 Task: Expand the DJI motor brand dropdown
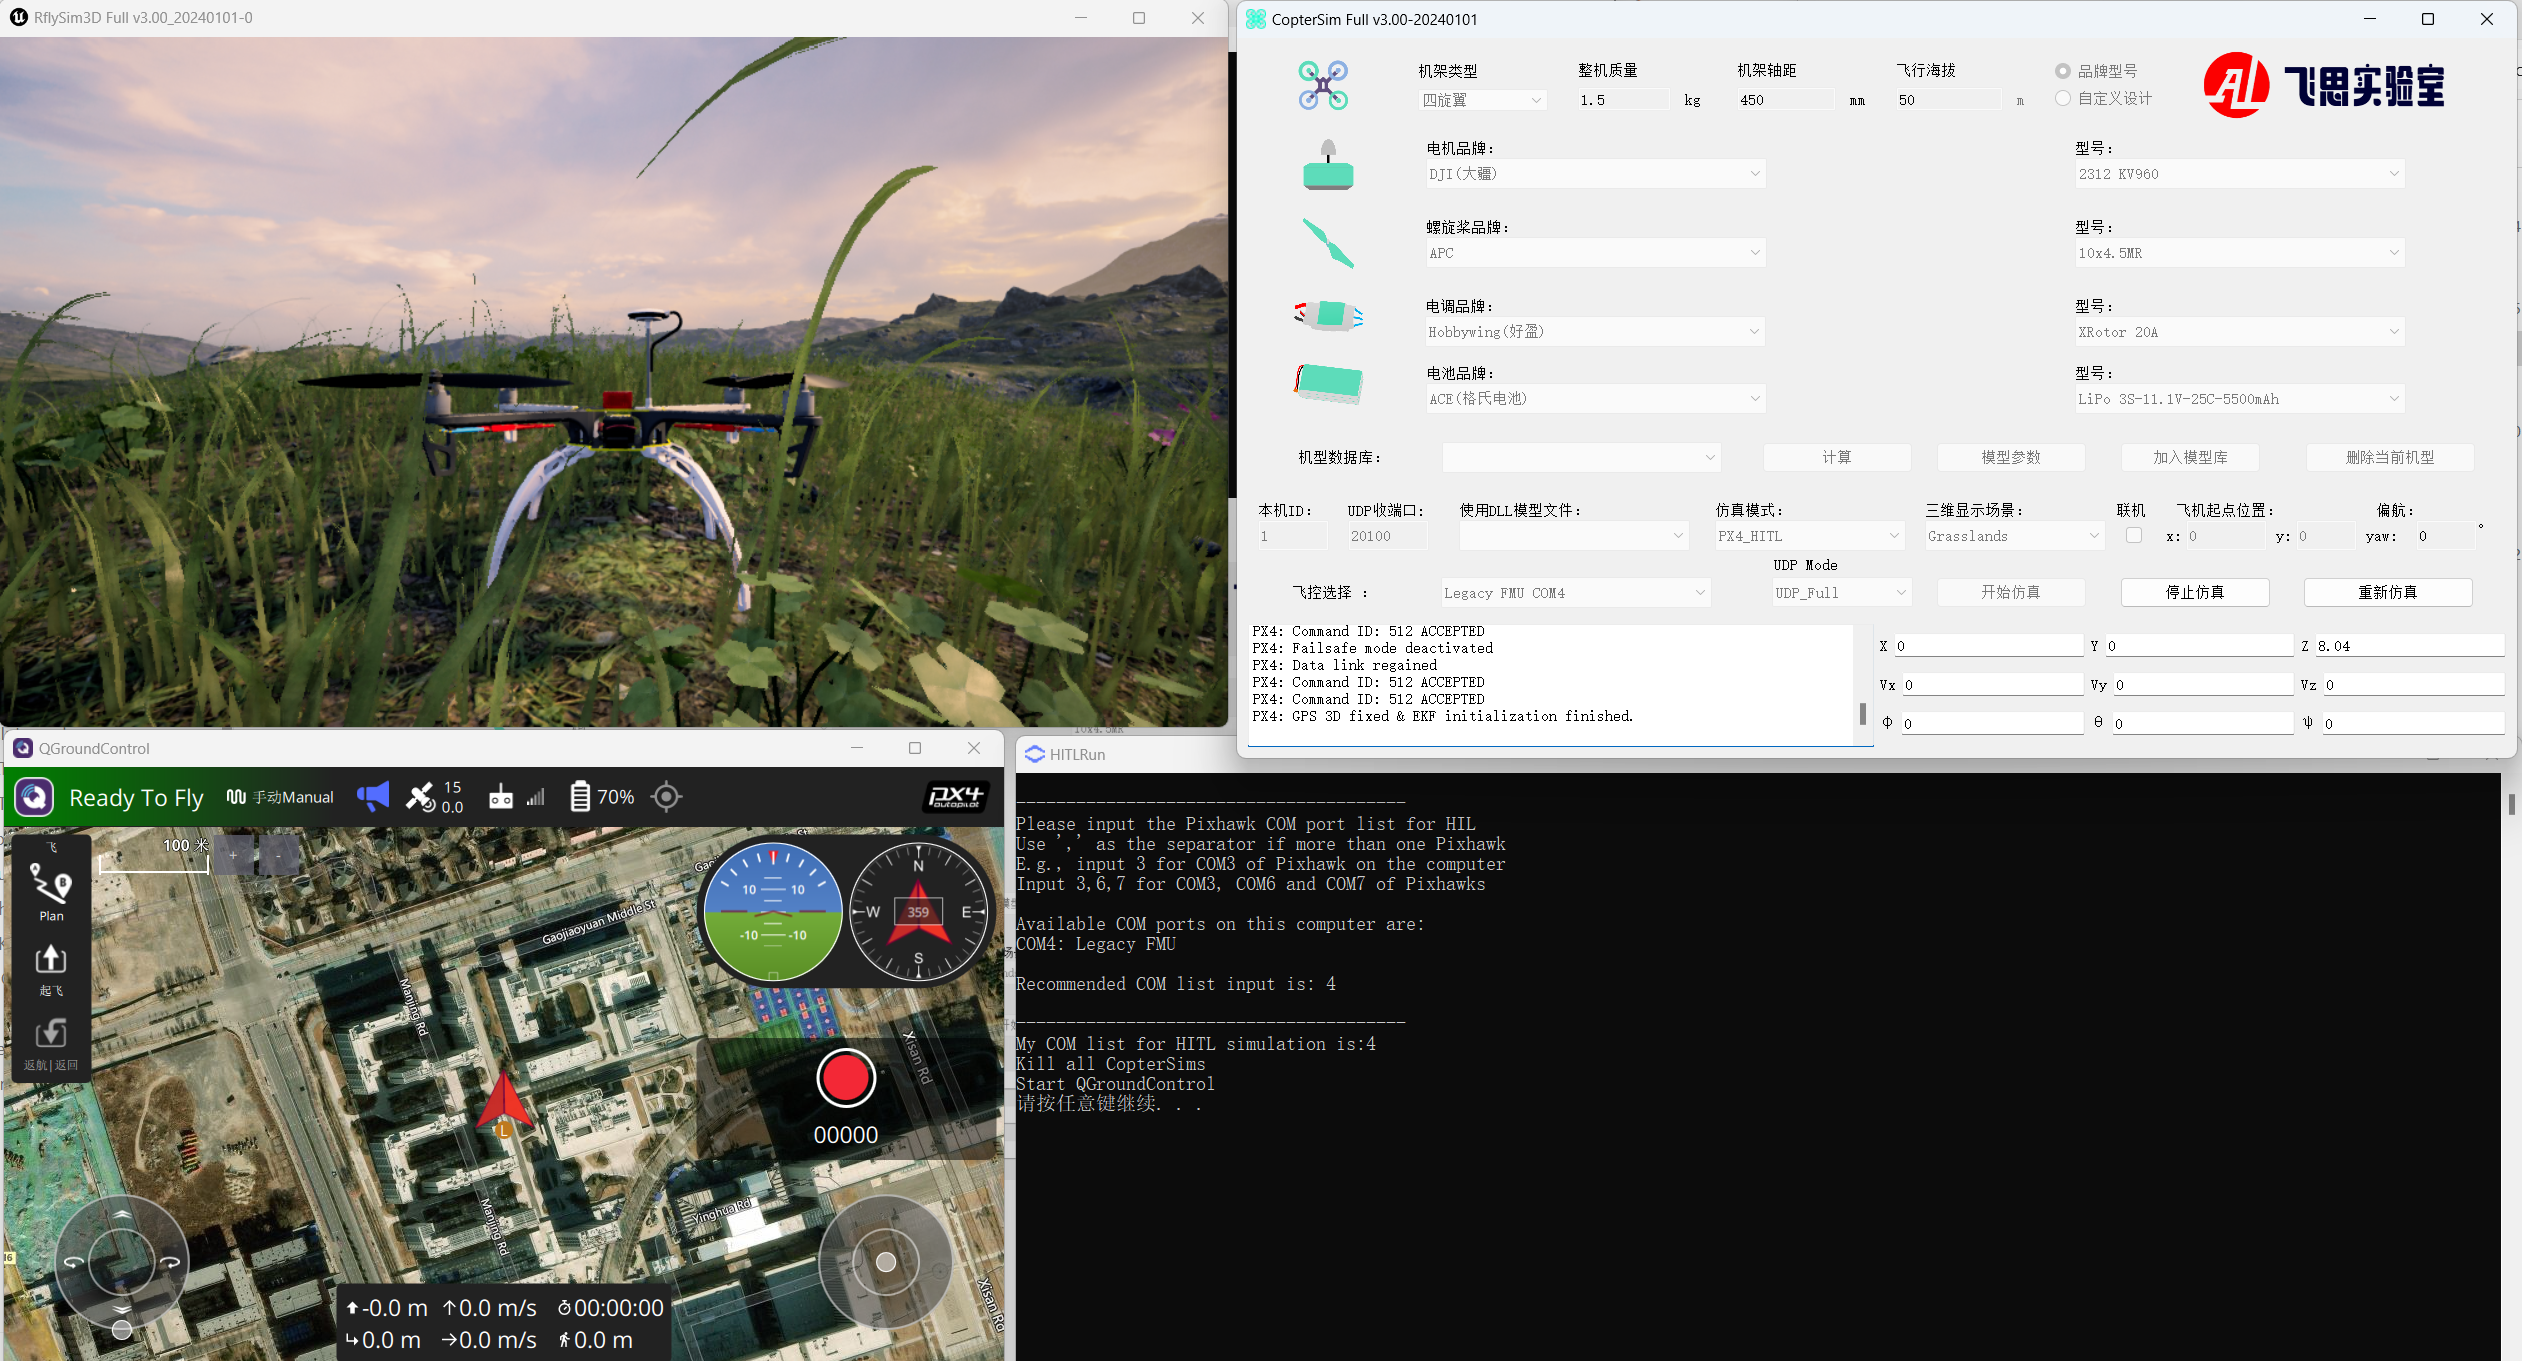pyautogui.click(x=1594, y=174)
